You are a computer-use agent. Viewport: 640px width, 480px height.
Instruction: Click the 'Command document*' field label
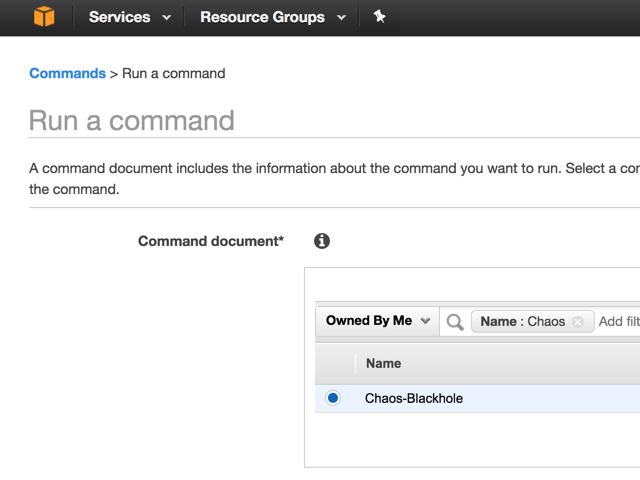click(211, 241)
